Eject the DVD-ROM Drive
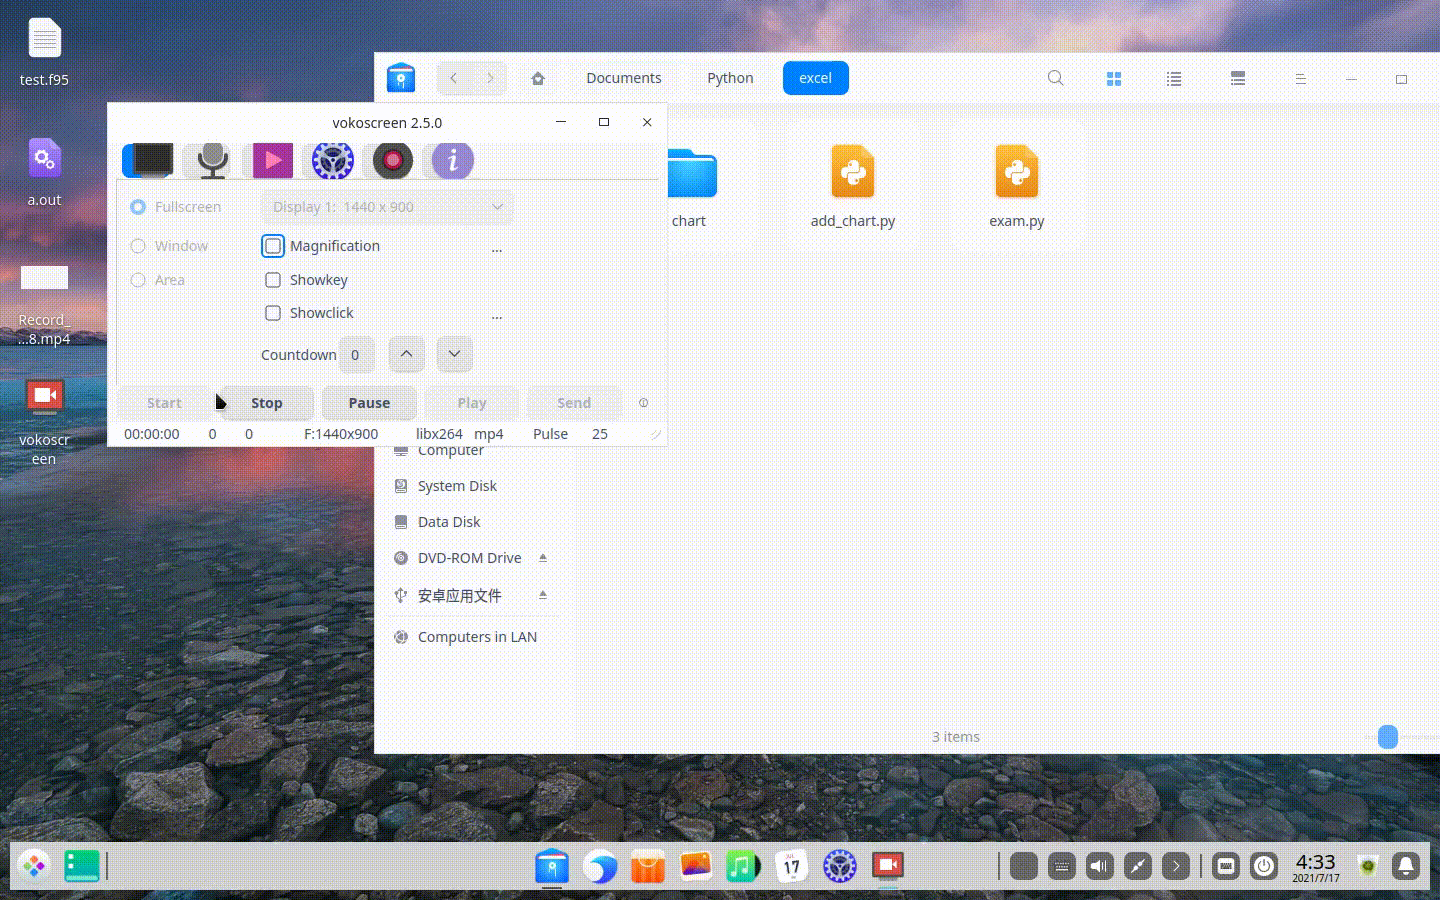 [543, 558]
